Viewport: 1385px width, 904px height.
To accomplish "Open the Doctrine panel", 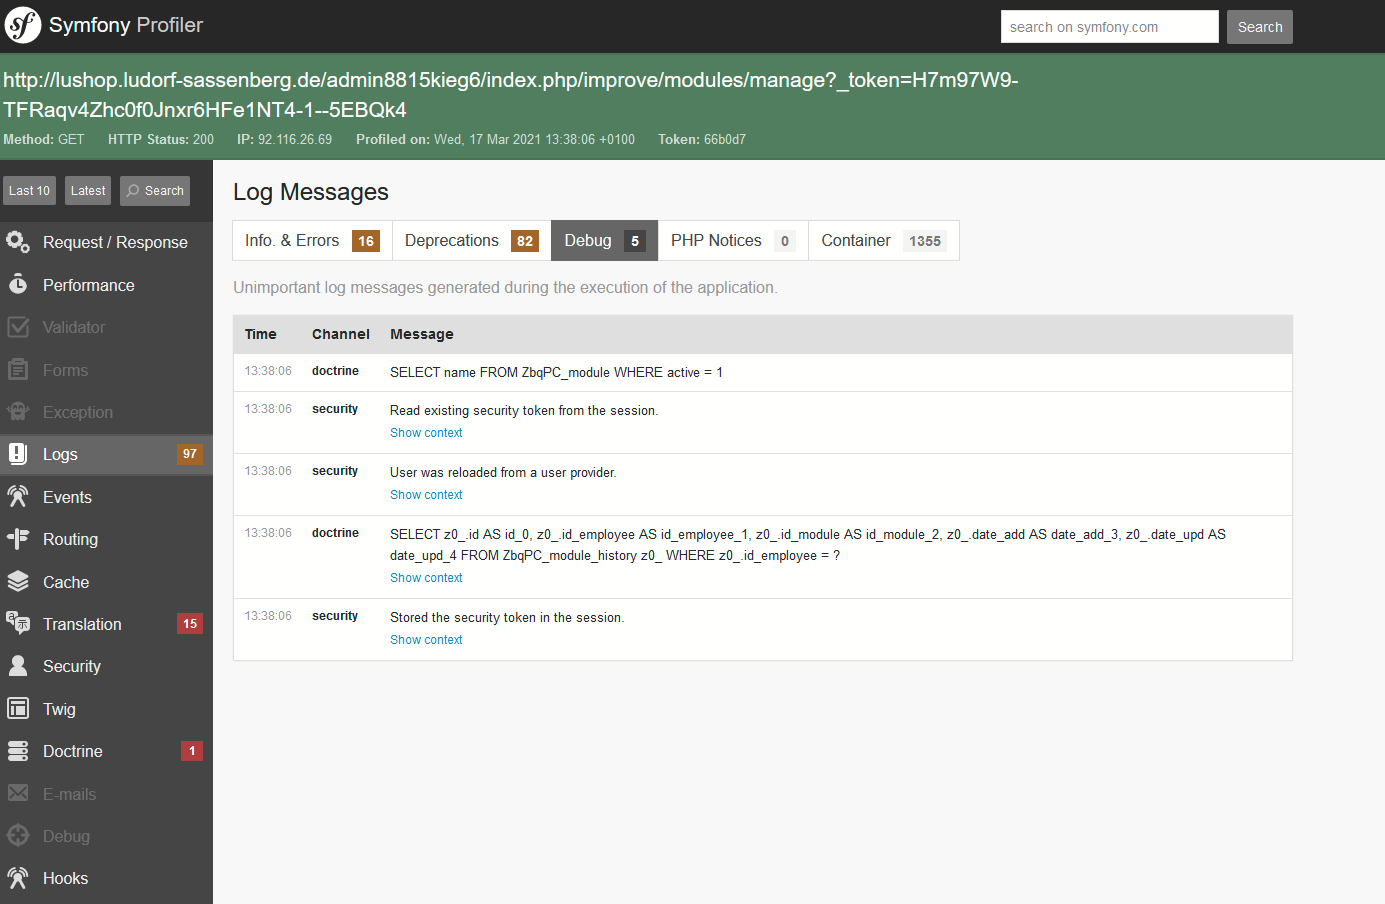I will tap(106, 751).
